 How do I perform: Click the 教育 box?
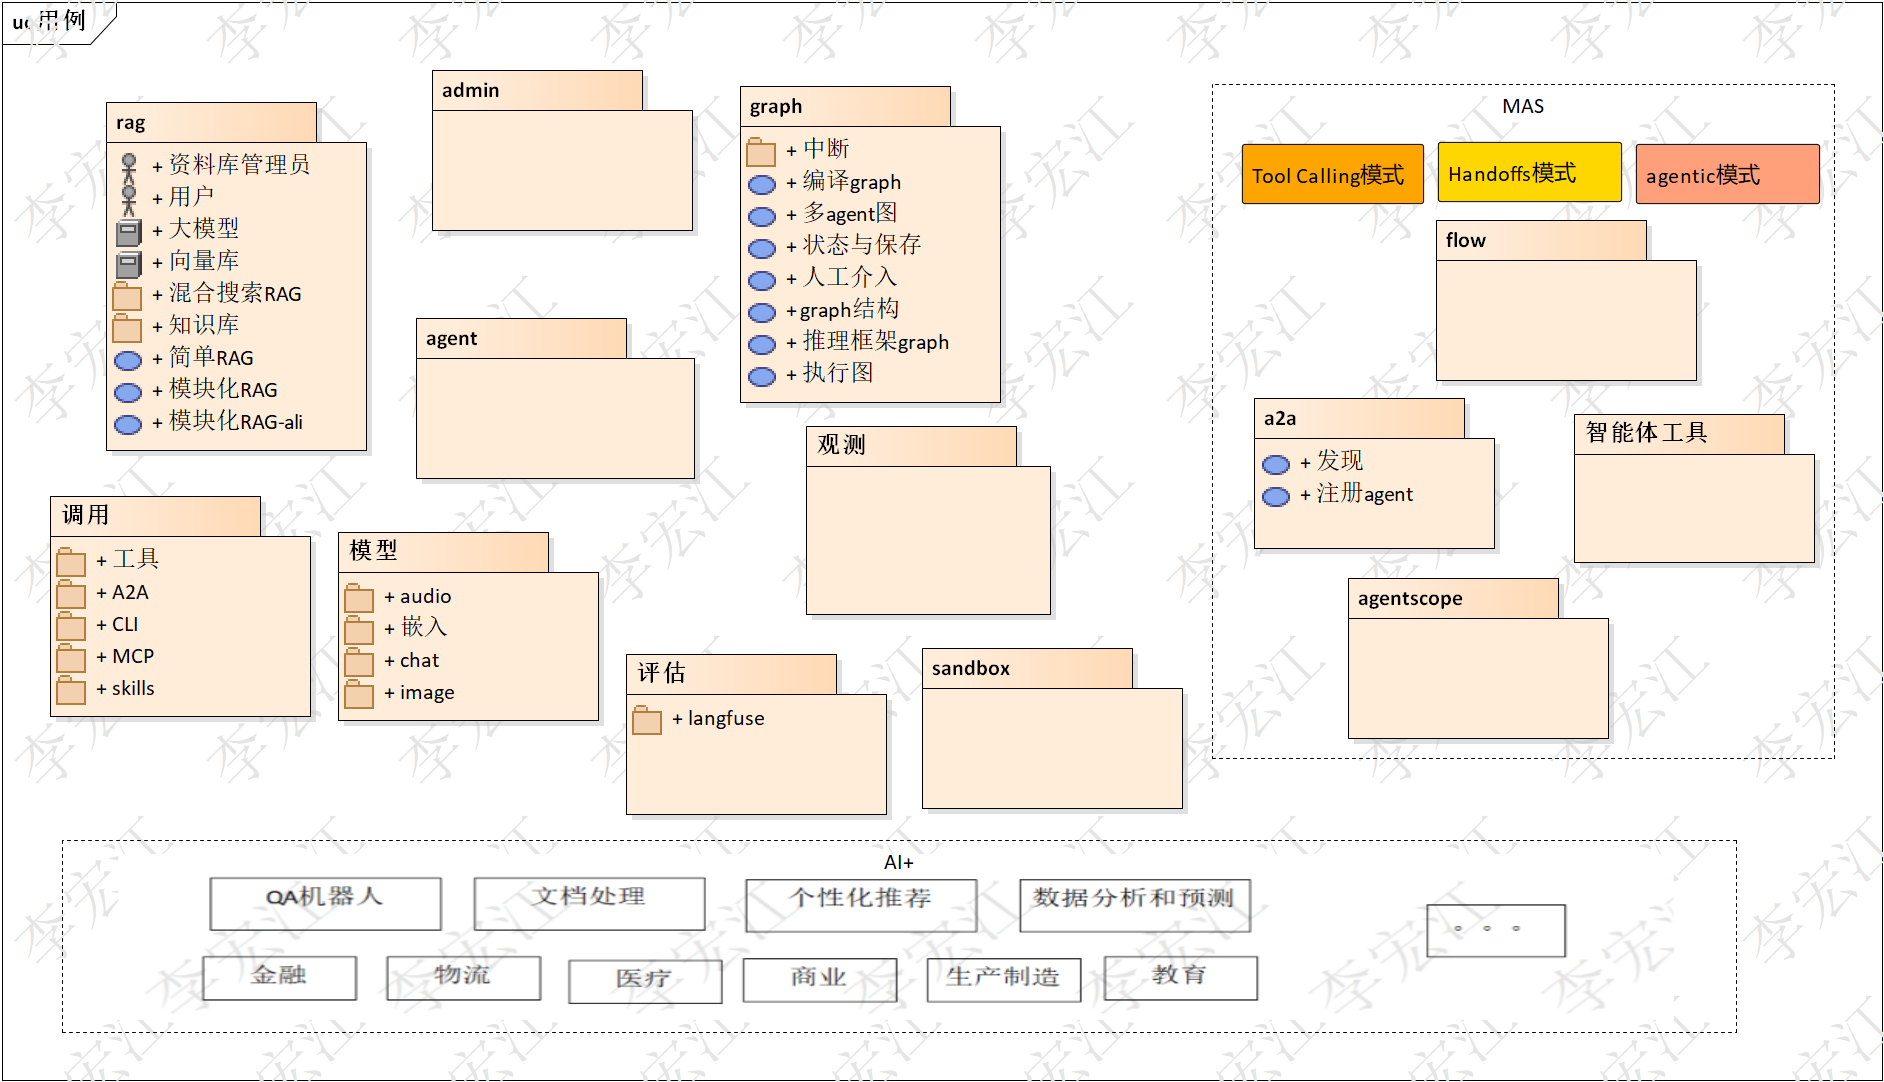point(1180,977)
